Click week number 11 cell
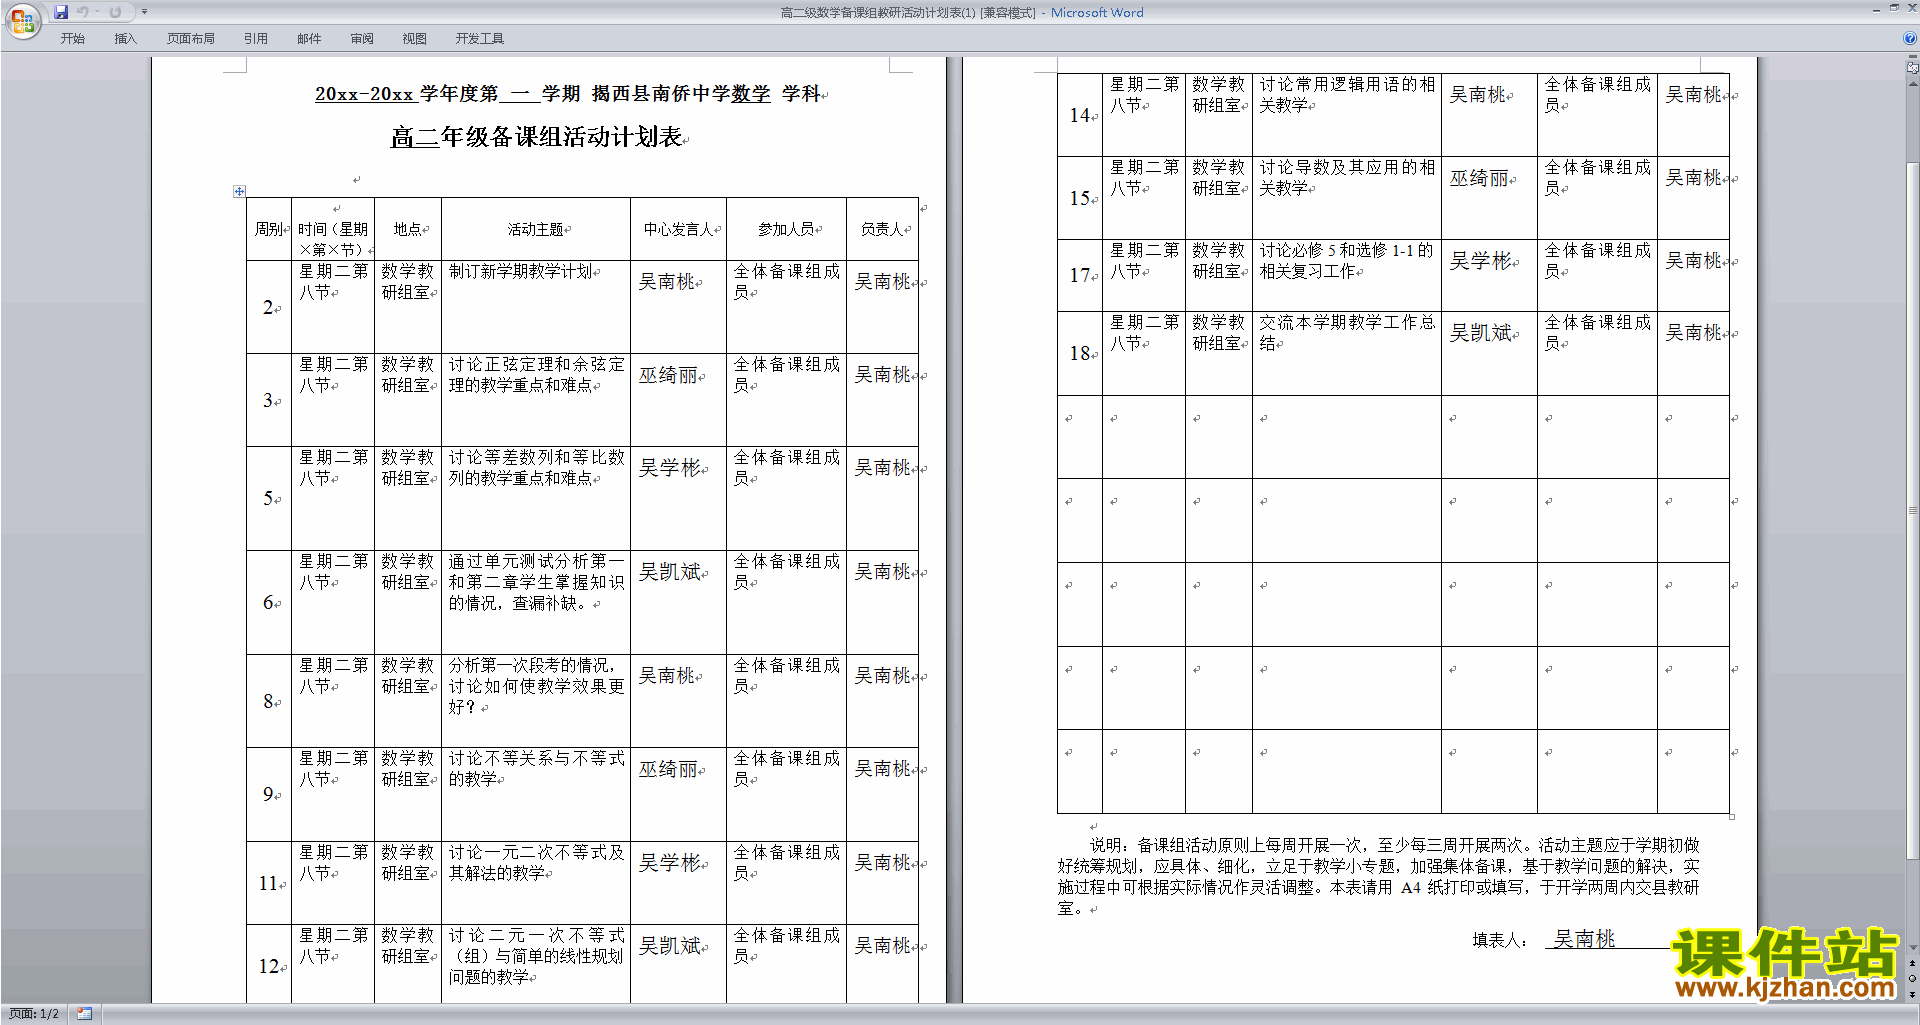The height and width of the screenshot is (1025, 1920). [x=268, y=884]
